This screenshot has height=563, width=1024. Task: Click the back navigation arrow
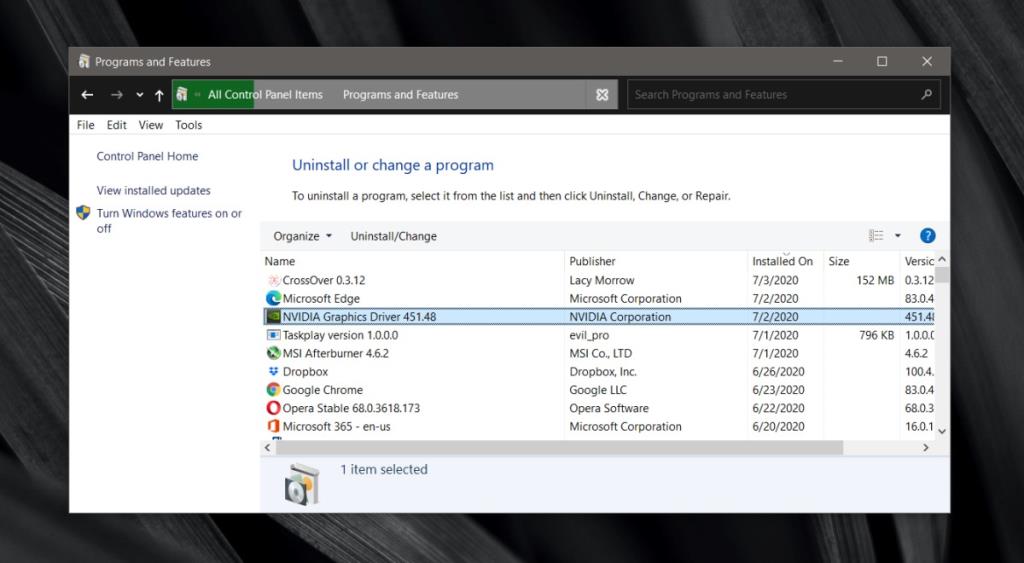pos(88,95)
